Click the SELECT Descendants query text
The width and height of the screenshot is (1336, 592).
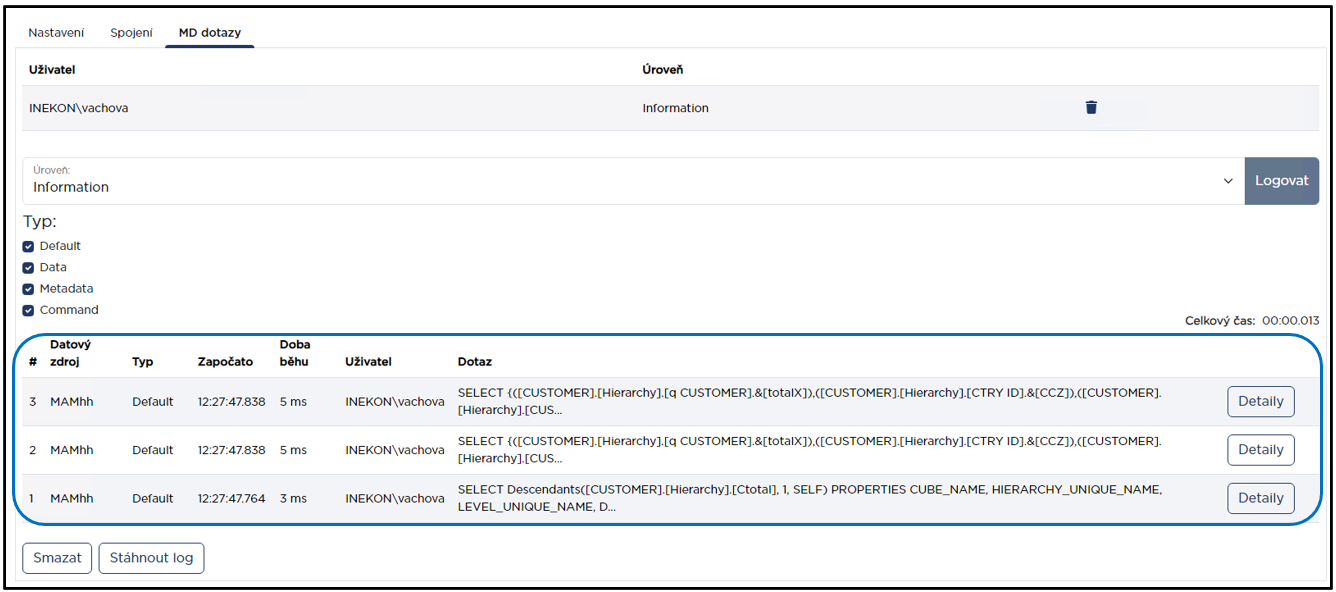coord(810,498)
